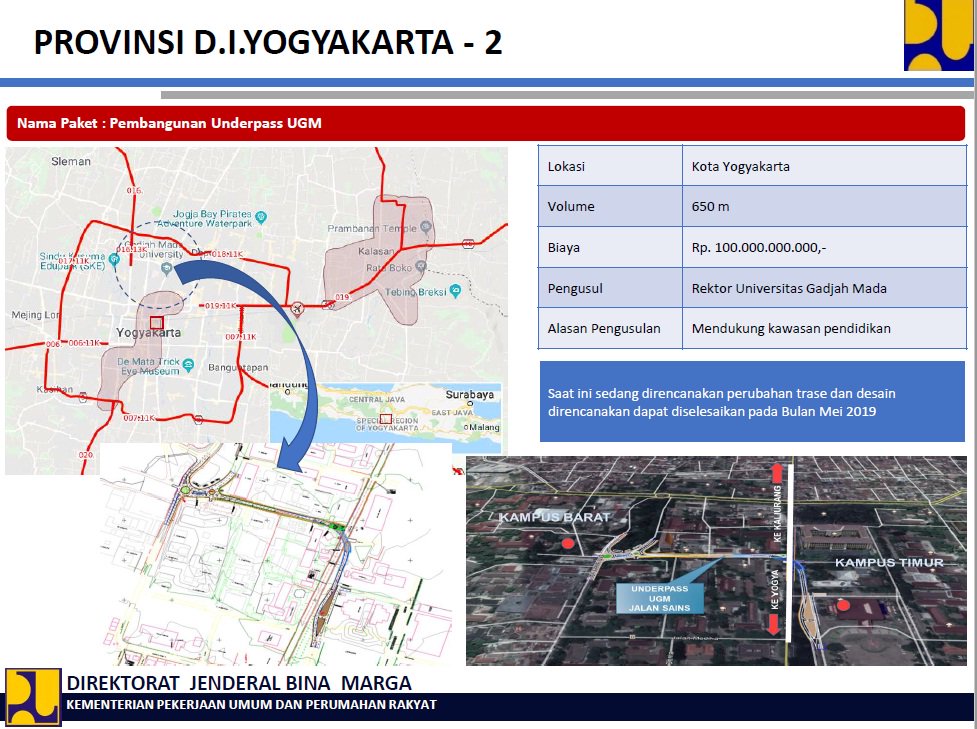Image resolution: width=977 pixels, height=729 pixels.
Task: Click the Ratu Boko map pin
Action: (x=421, y=267)
